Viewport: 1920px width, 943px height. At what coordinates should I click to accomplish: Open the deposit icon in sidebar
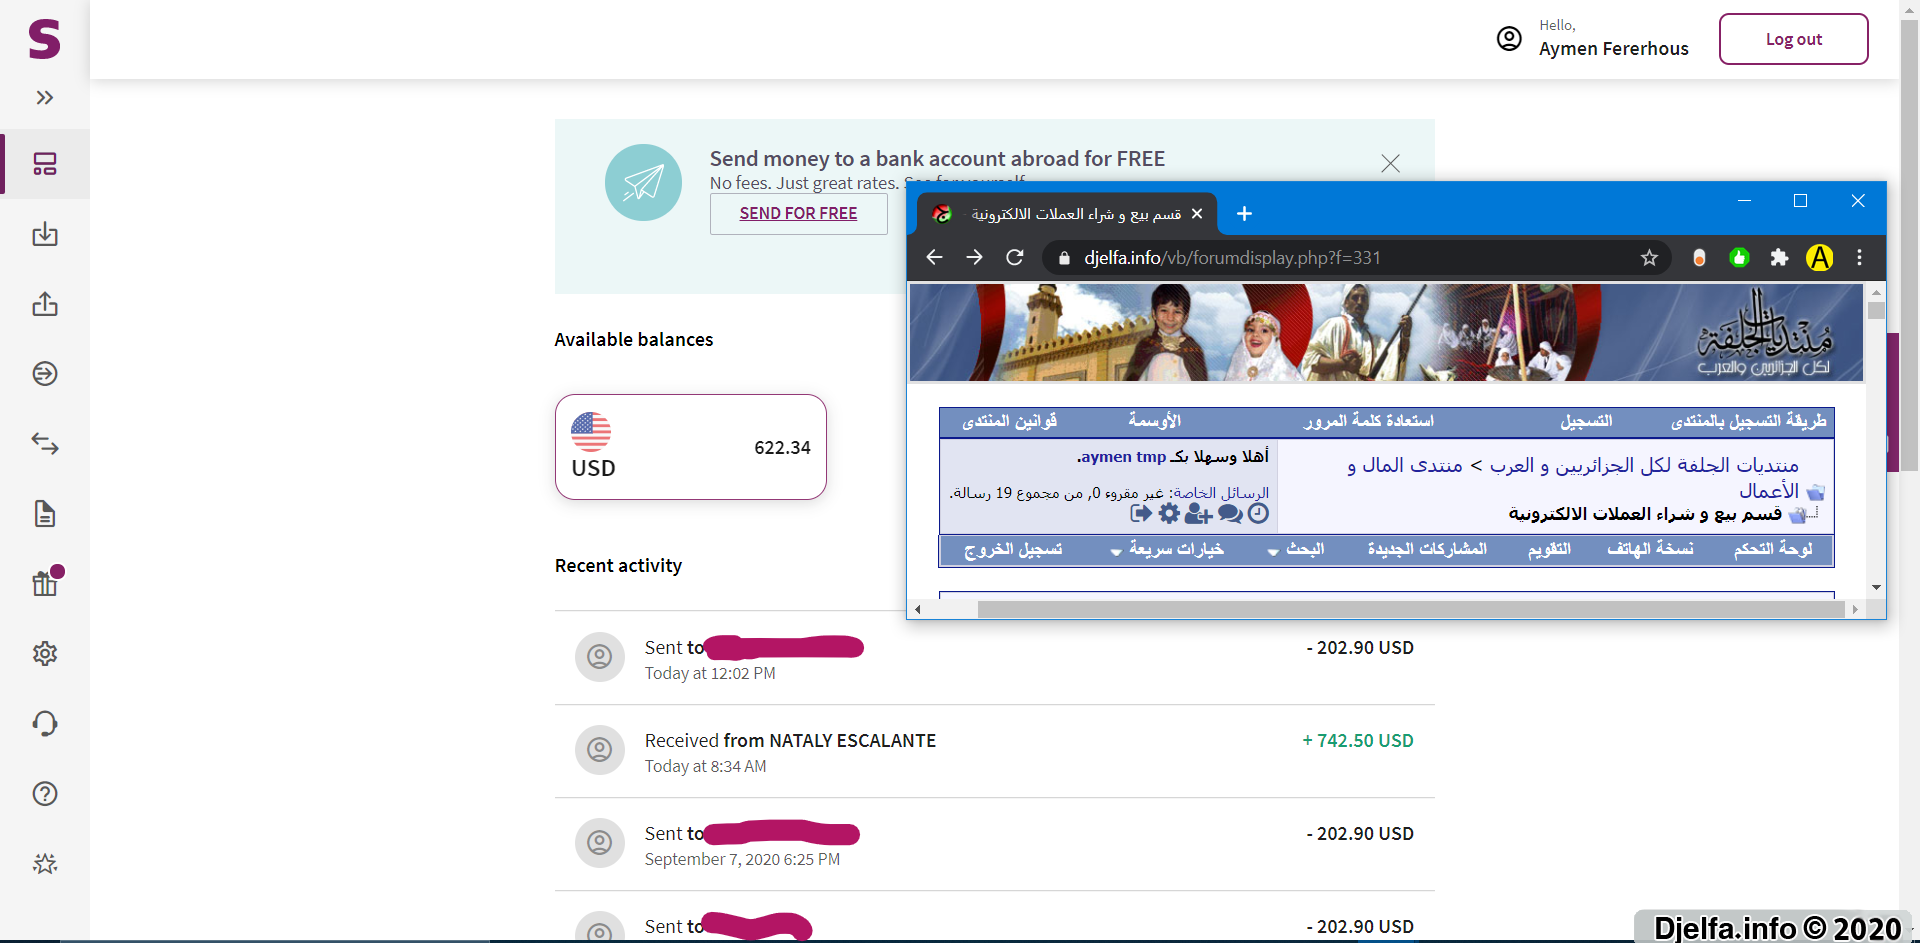(x=45, y=234)
